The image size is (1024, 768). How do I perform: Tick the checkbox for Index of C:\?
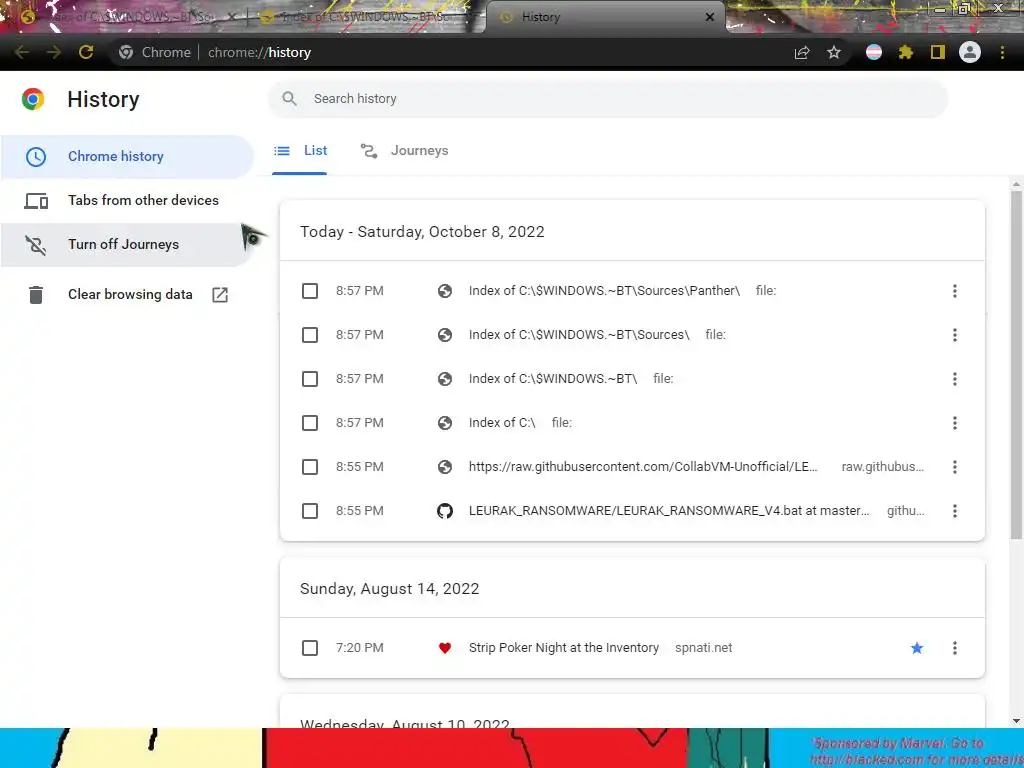point(310,423)
